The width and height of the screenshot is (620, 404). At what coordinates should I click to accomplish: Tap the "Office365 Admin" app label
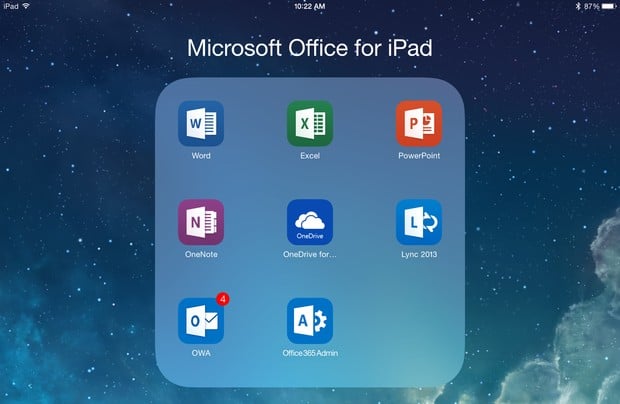[x=310, y=353]
